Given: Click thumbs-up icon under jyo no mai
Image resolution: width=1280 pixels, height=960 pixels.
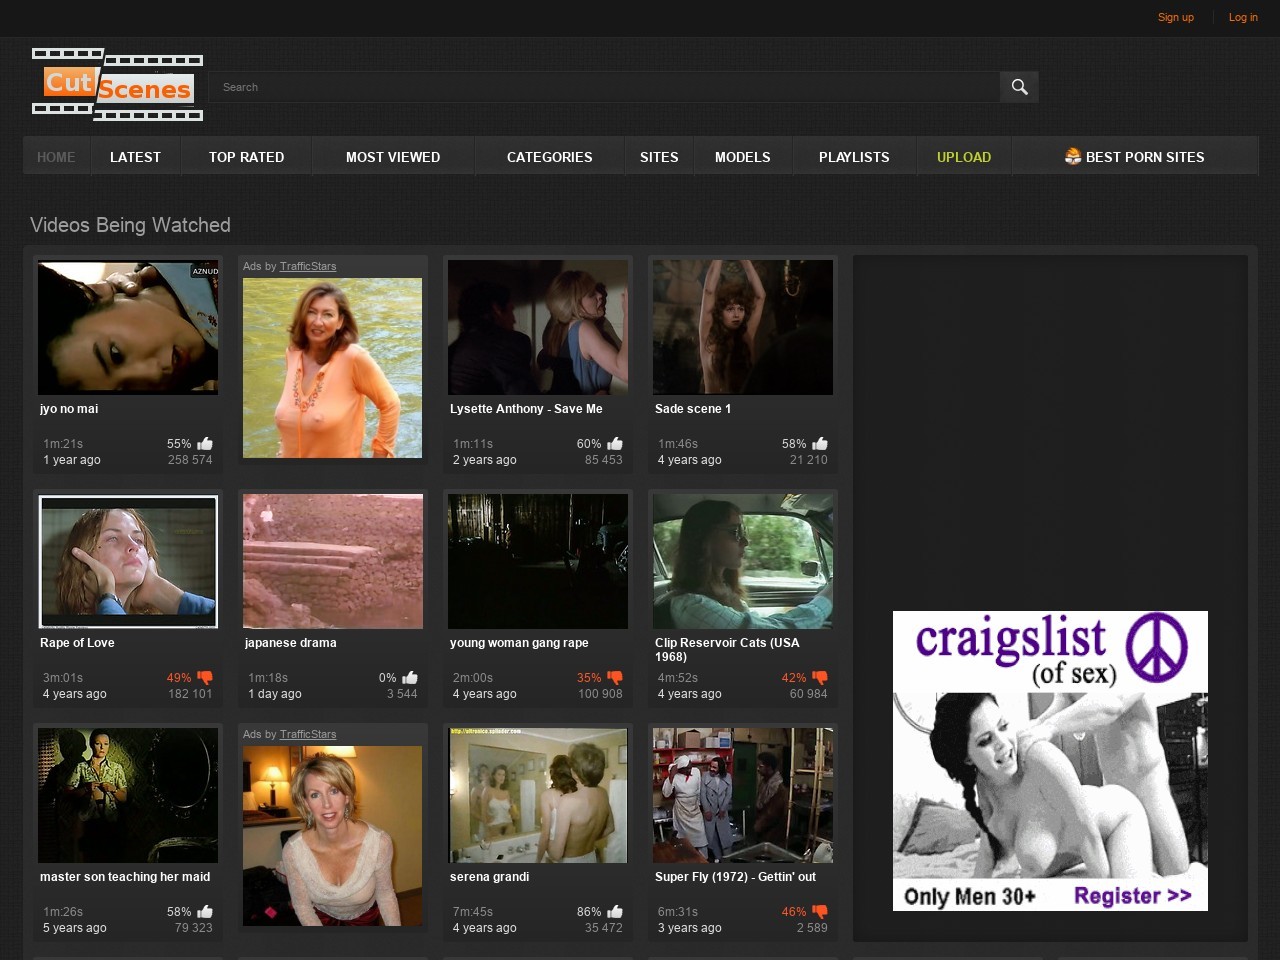Looking at the screenshot, I should pos(205,444).
